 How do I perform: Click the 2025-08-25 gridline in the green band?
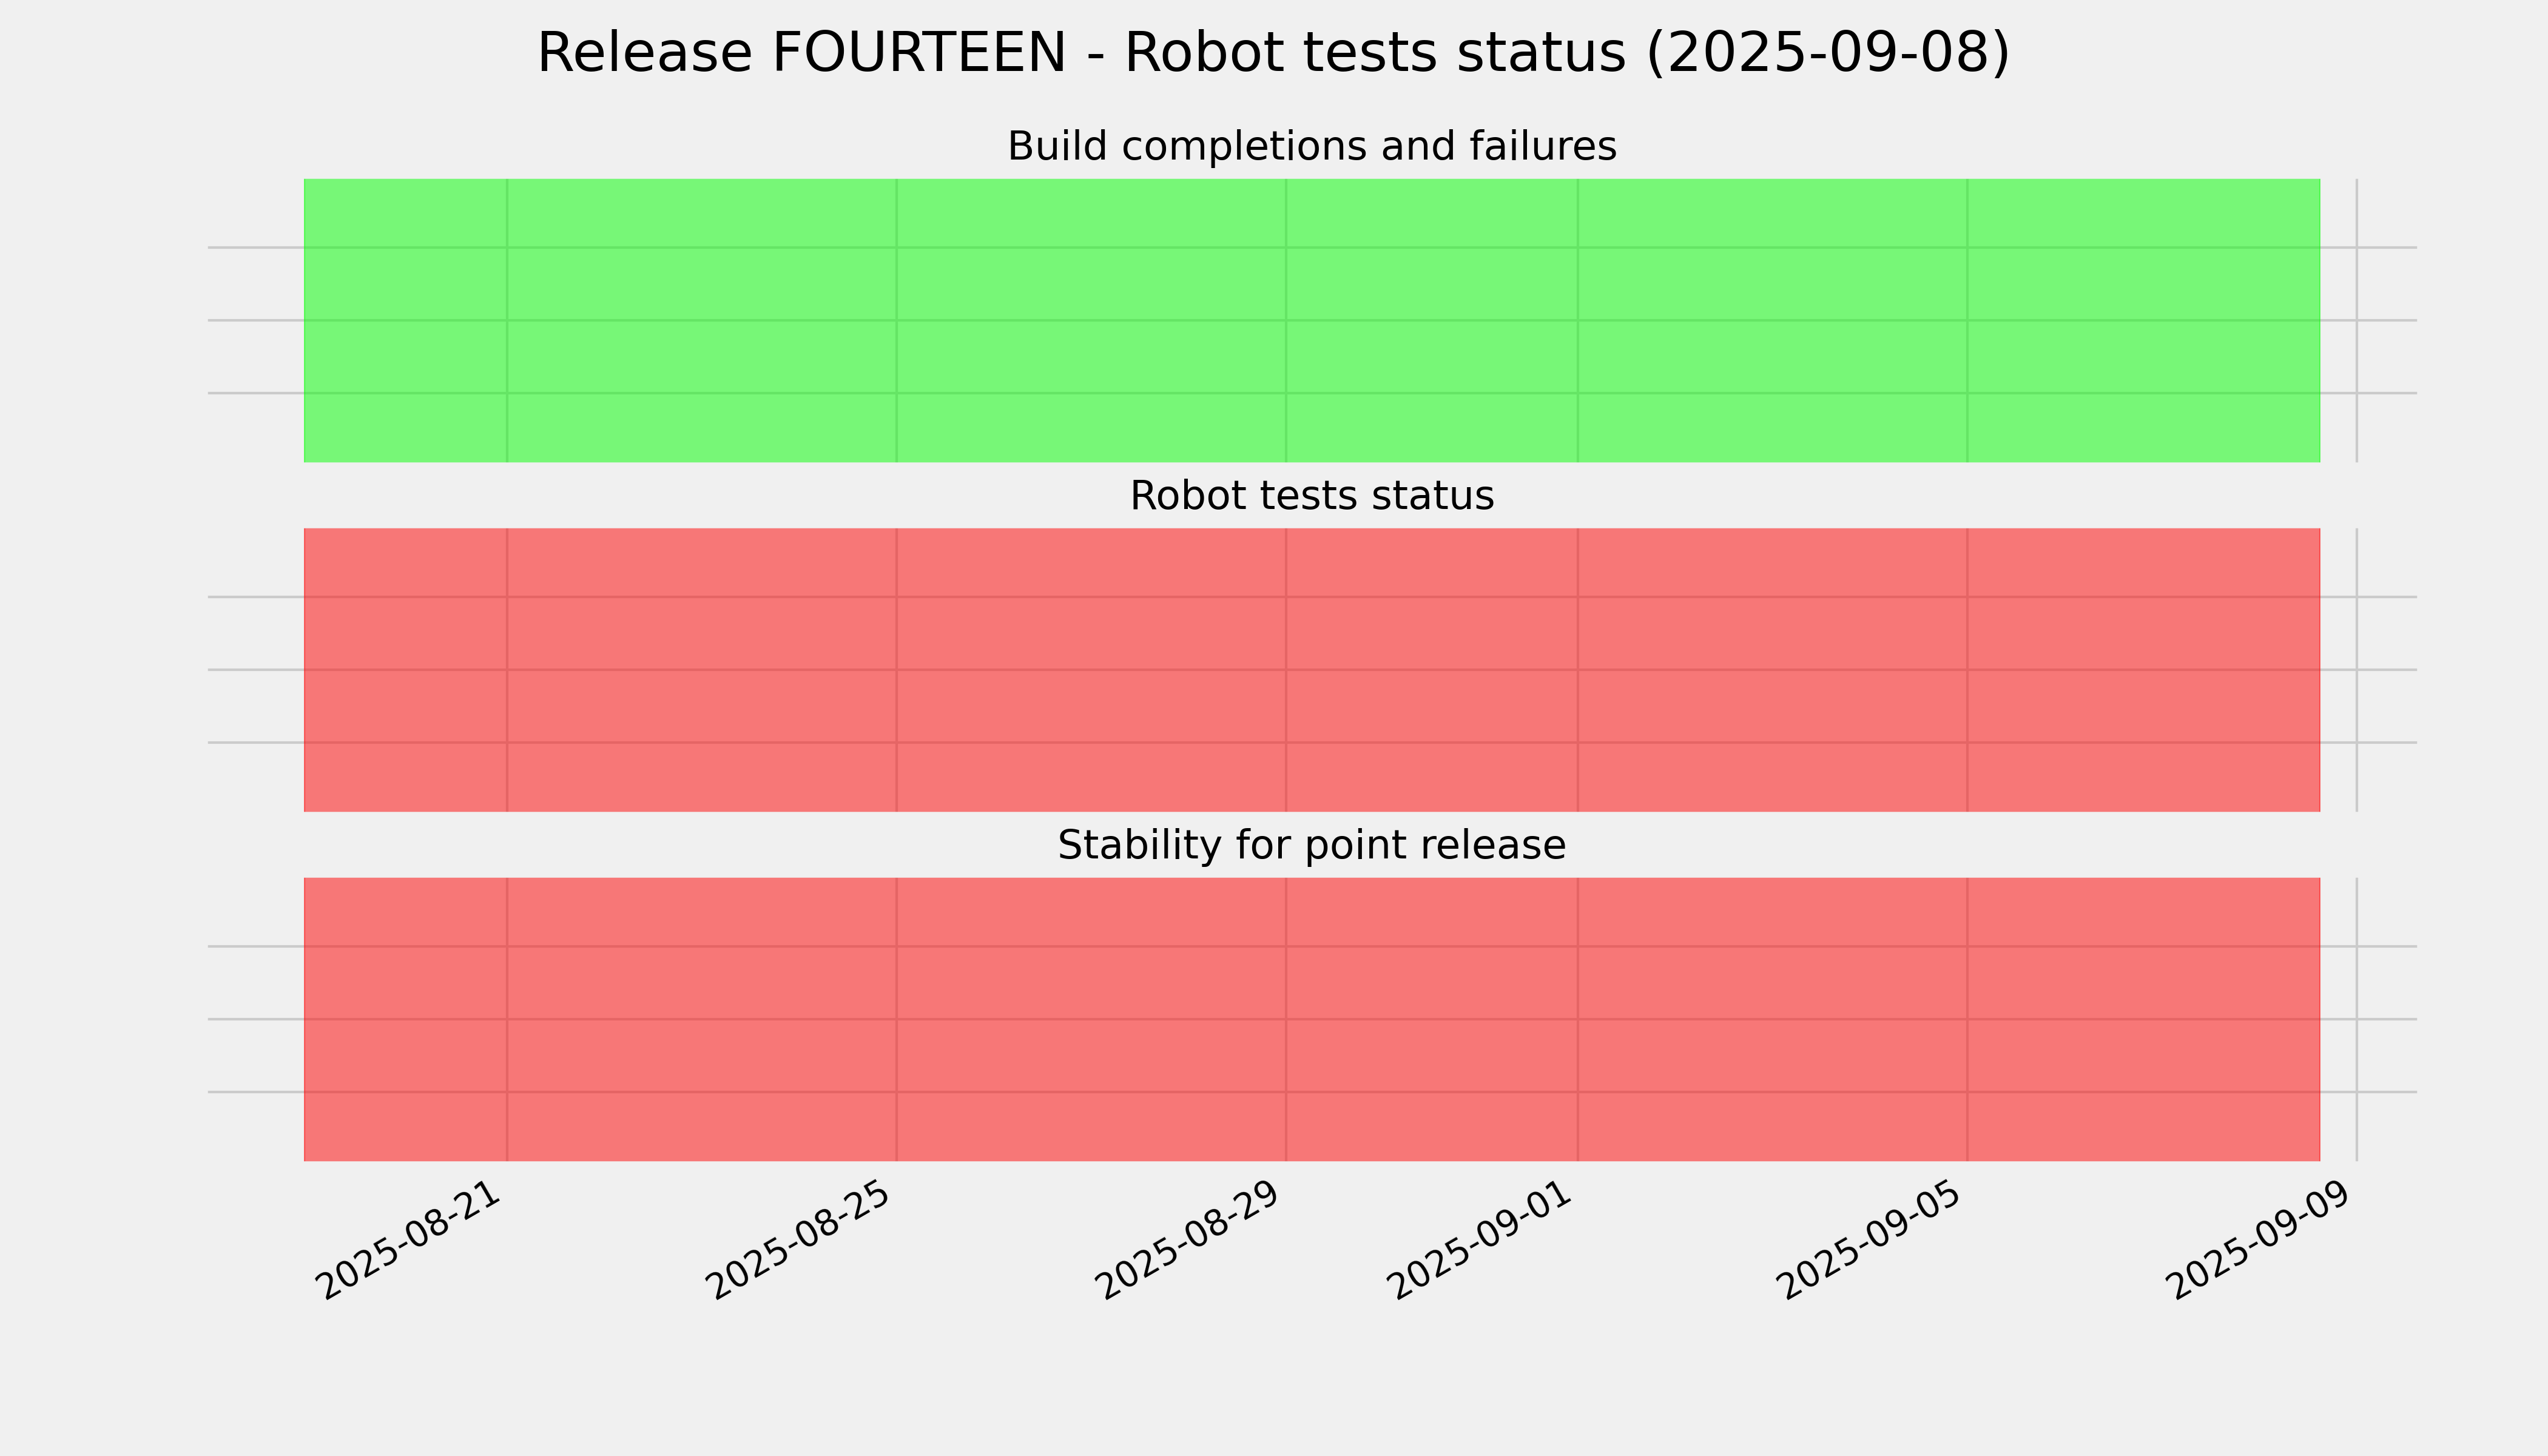tap(896, 320)
